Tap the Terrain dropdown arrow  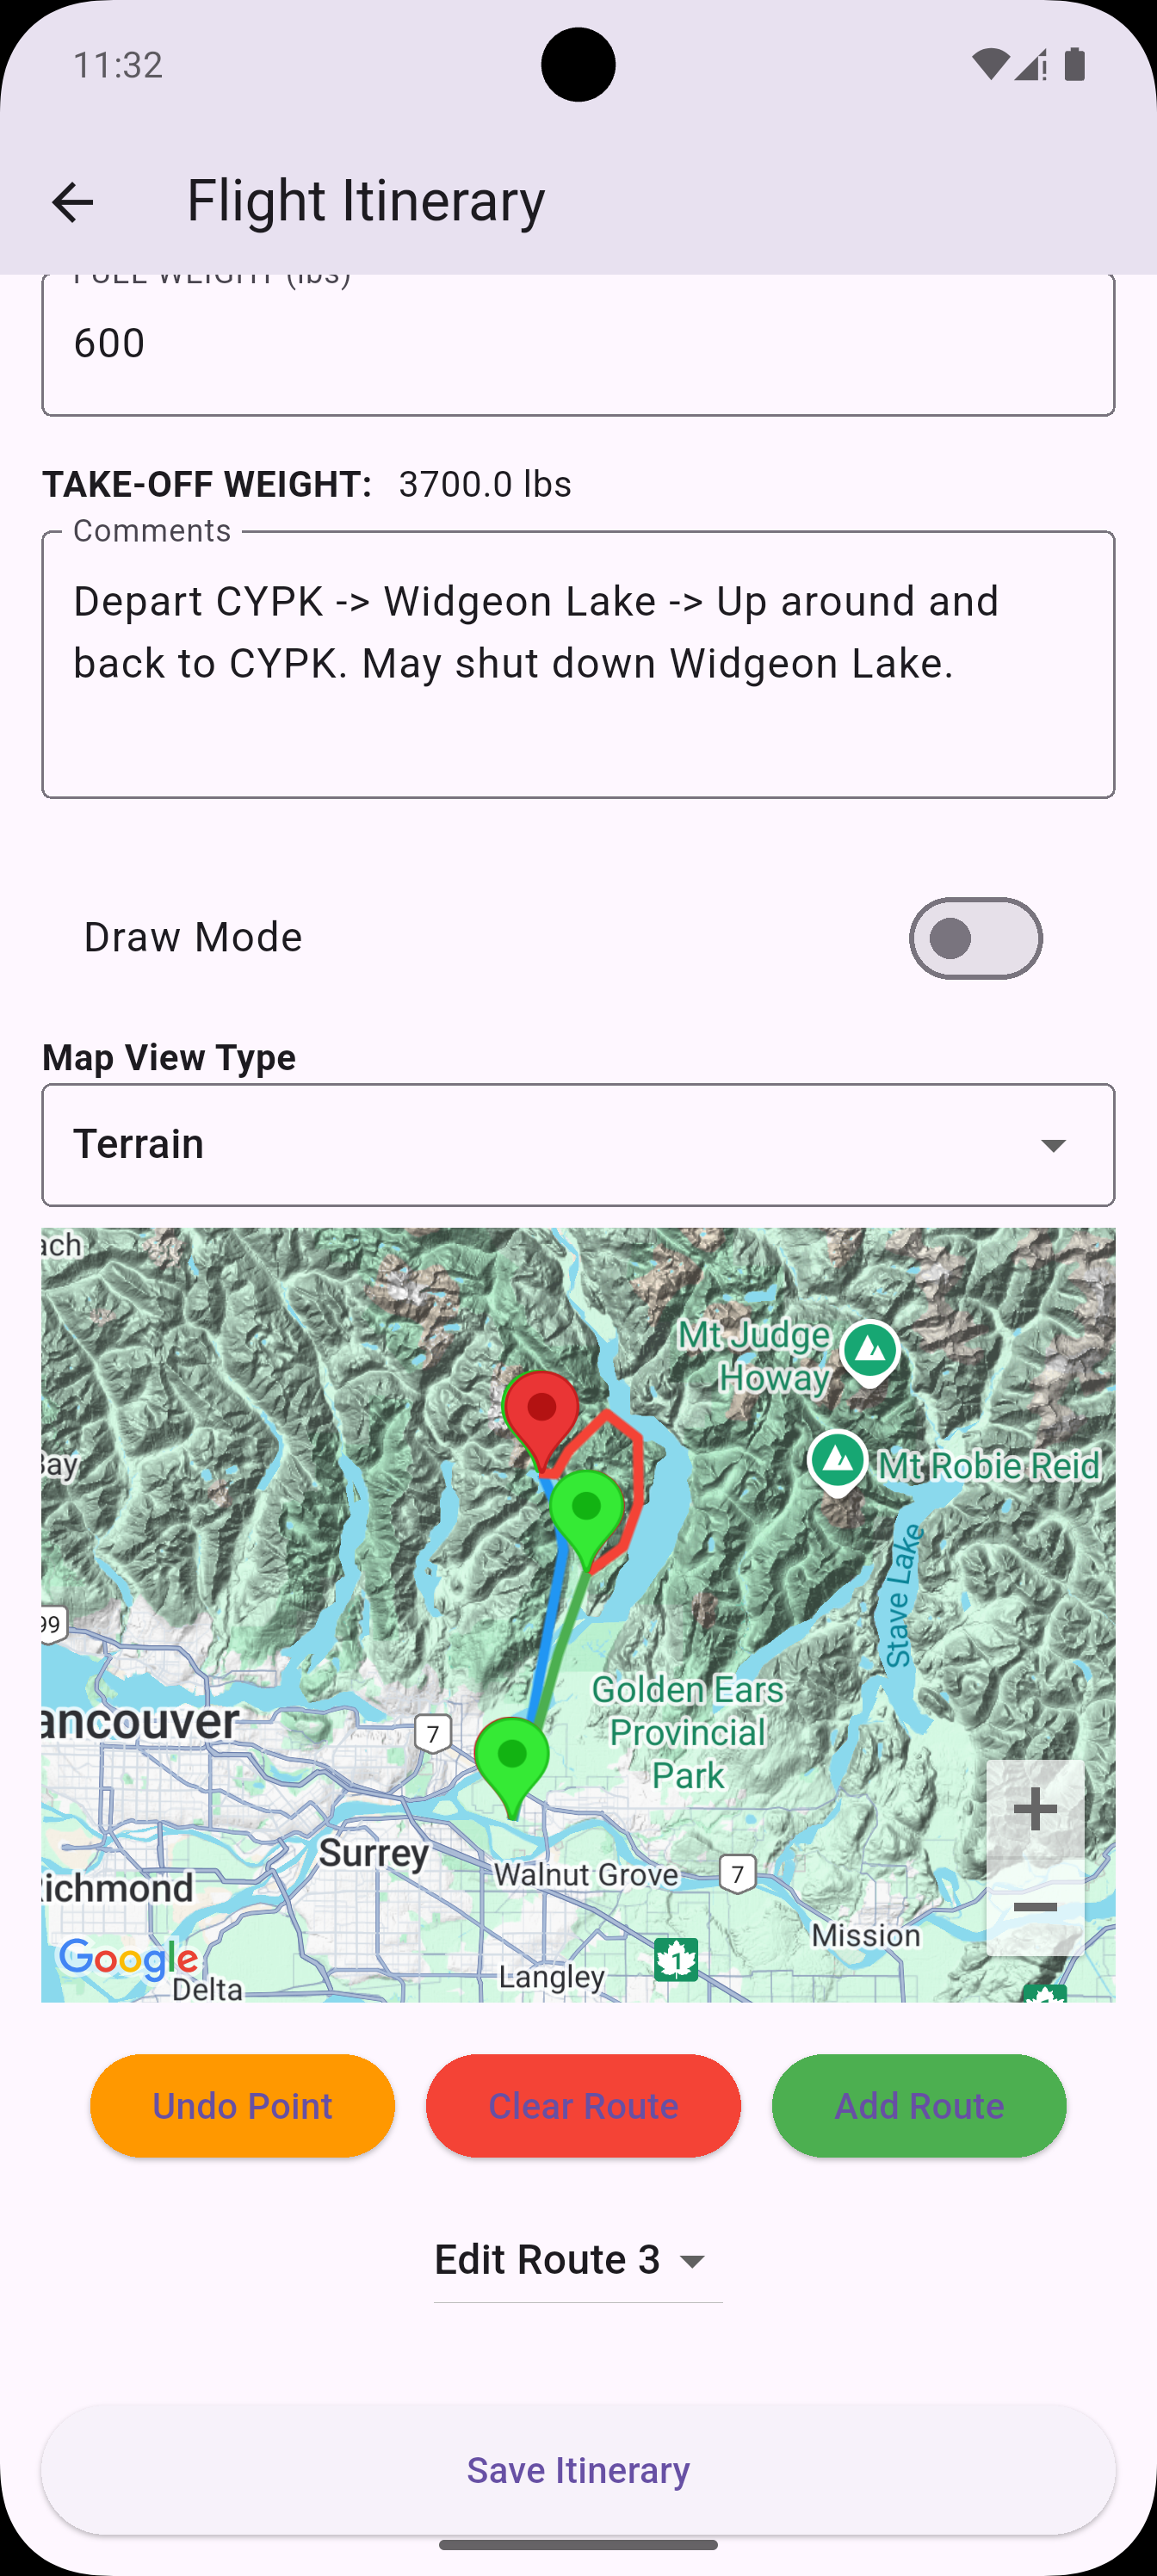pyautogui.click(x=1053, y=1145)
